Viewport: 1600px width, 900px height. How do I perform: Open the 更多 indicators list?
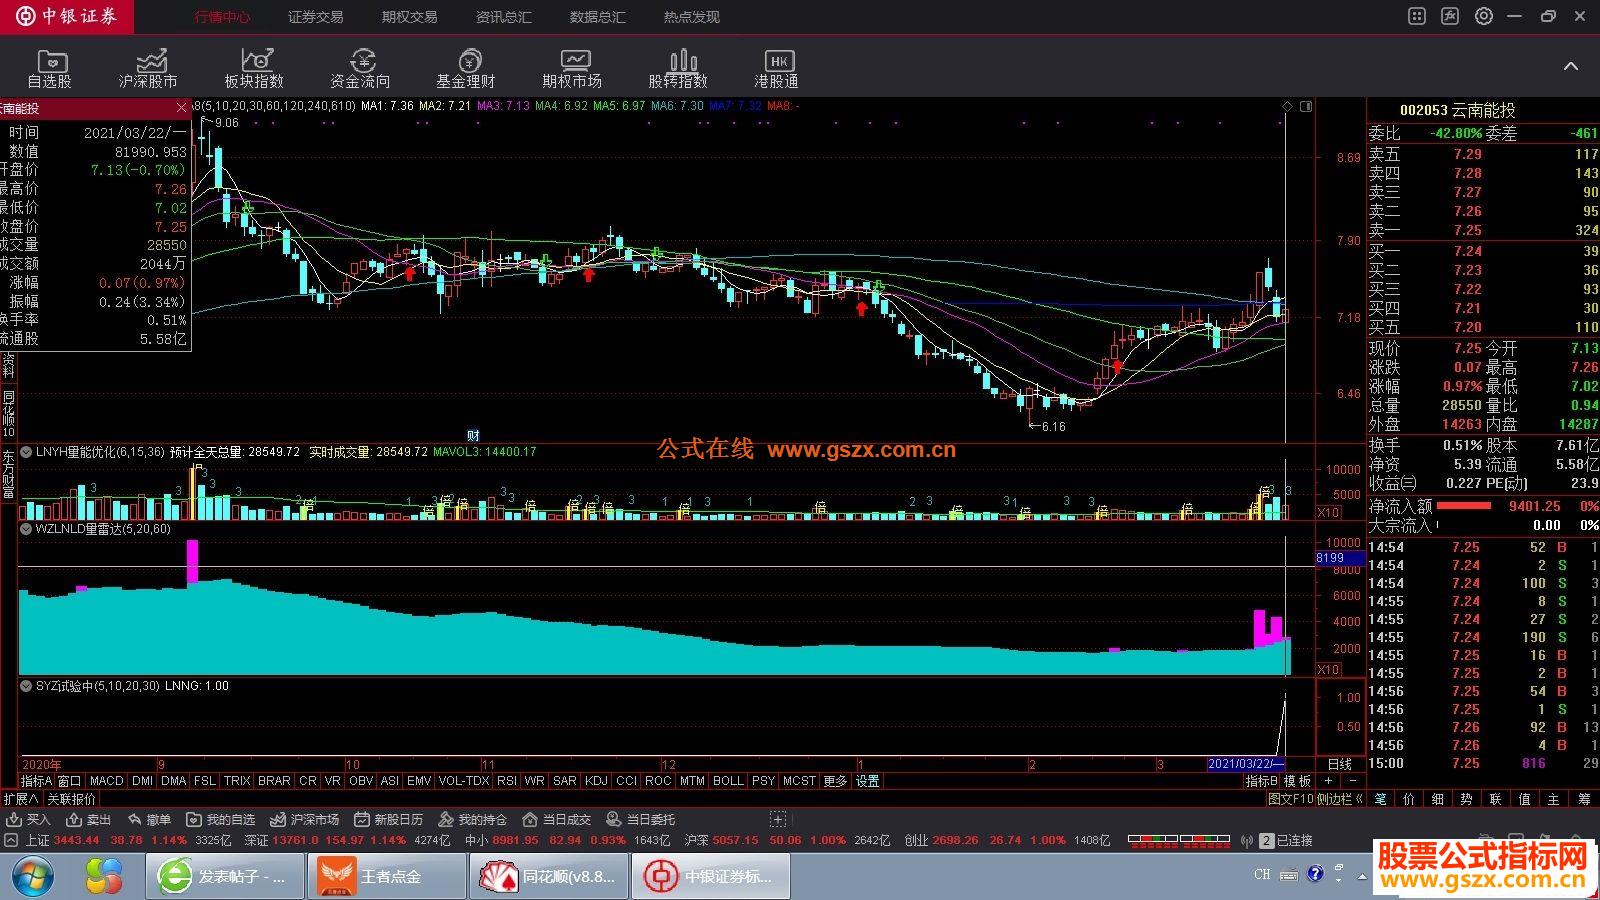[x=835, y=781]
